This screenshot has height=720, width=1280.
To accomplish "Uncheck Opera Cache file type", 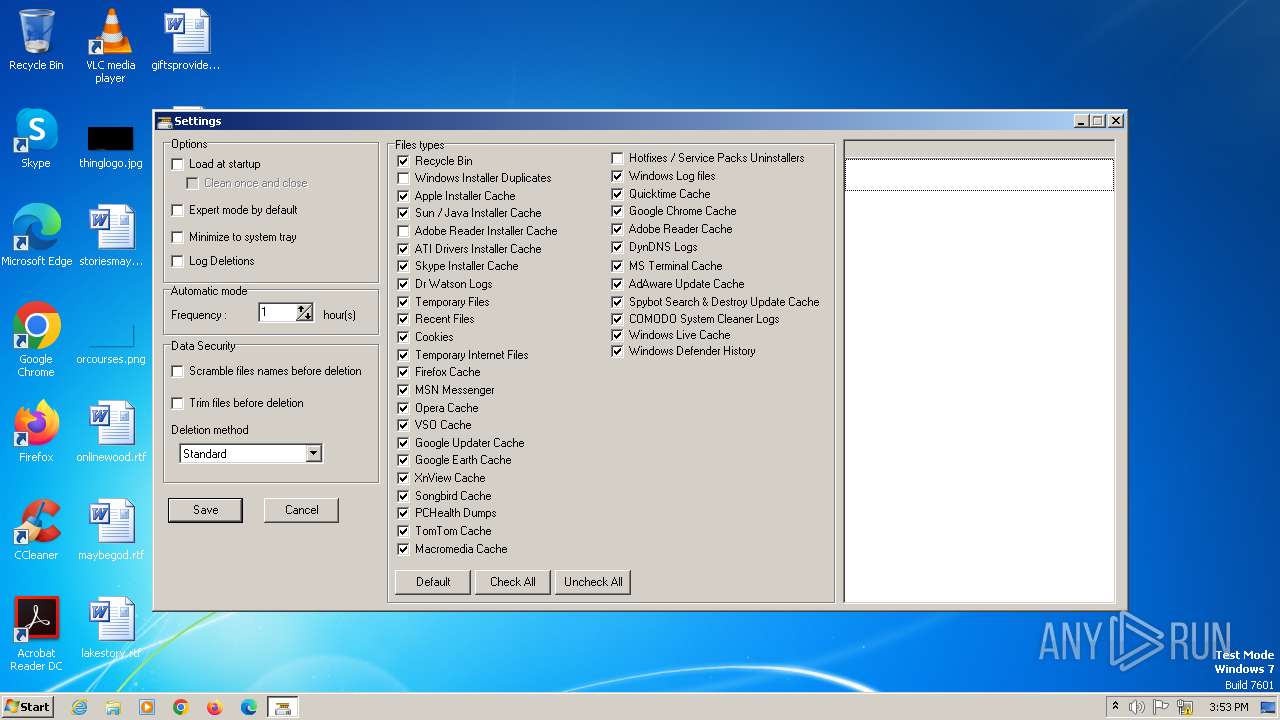I will 403,408.
